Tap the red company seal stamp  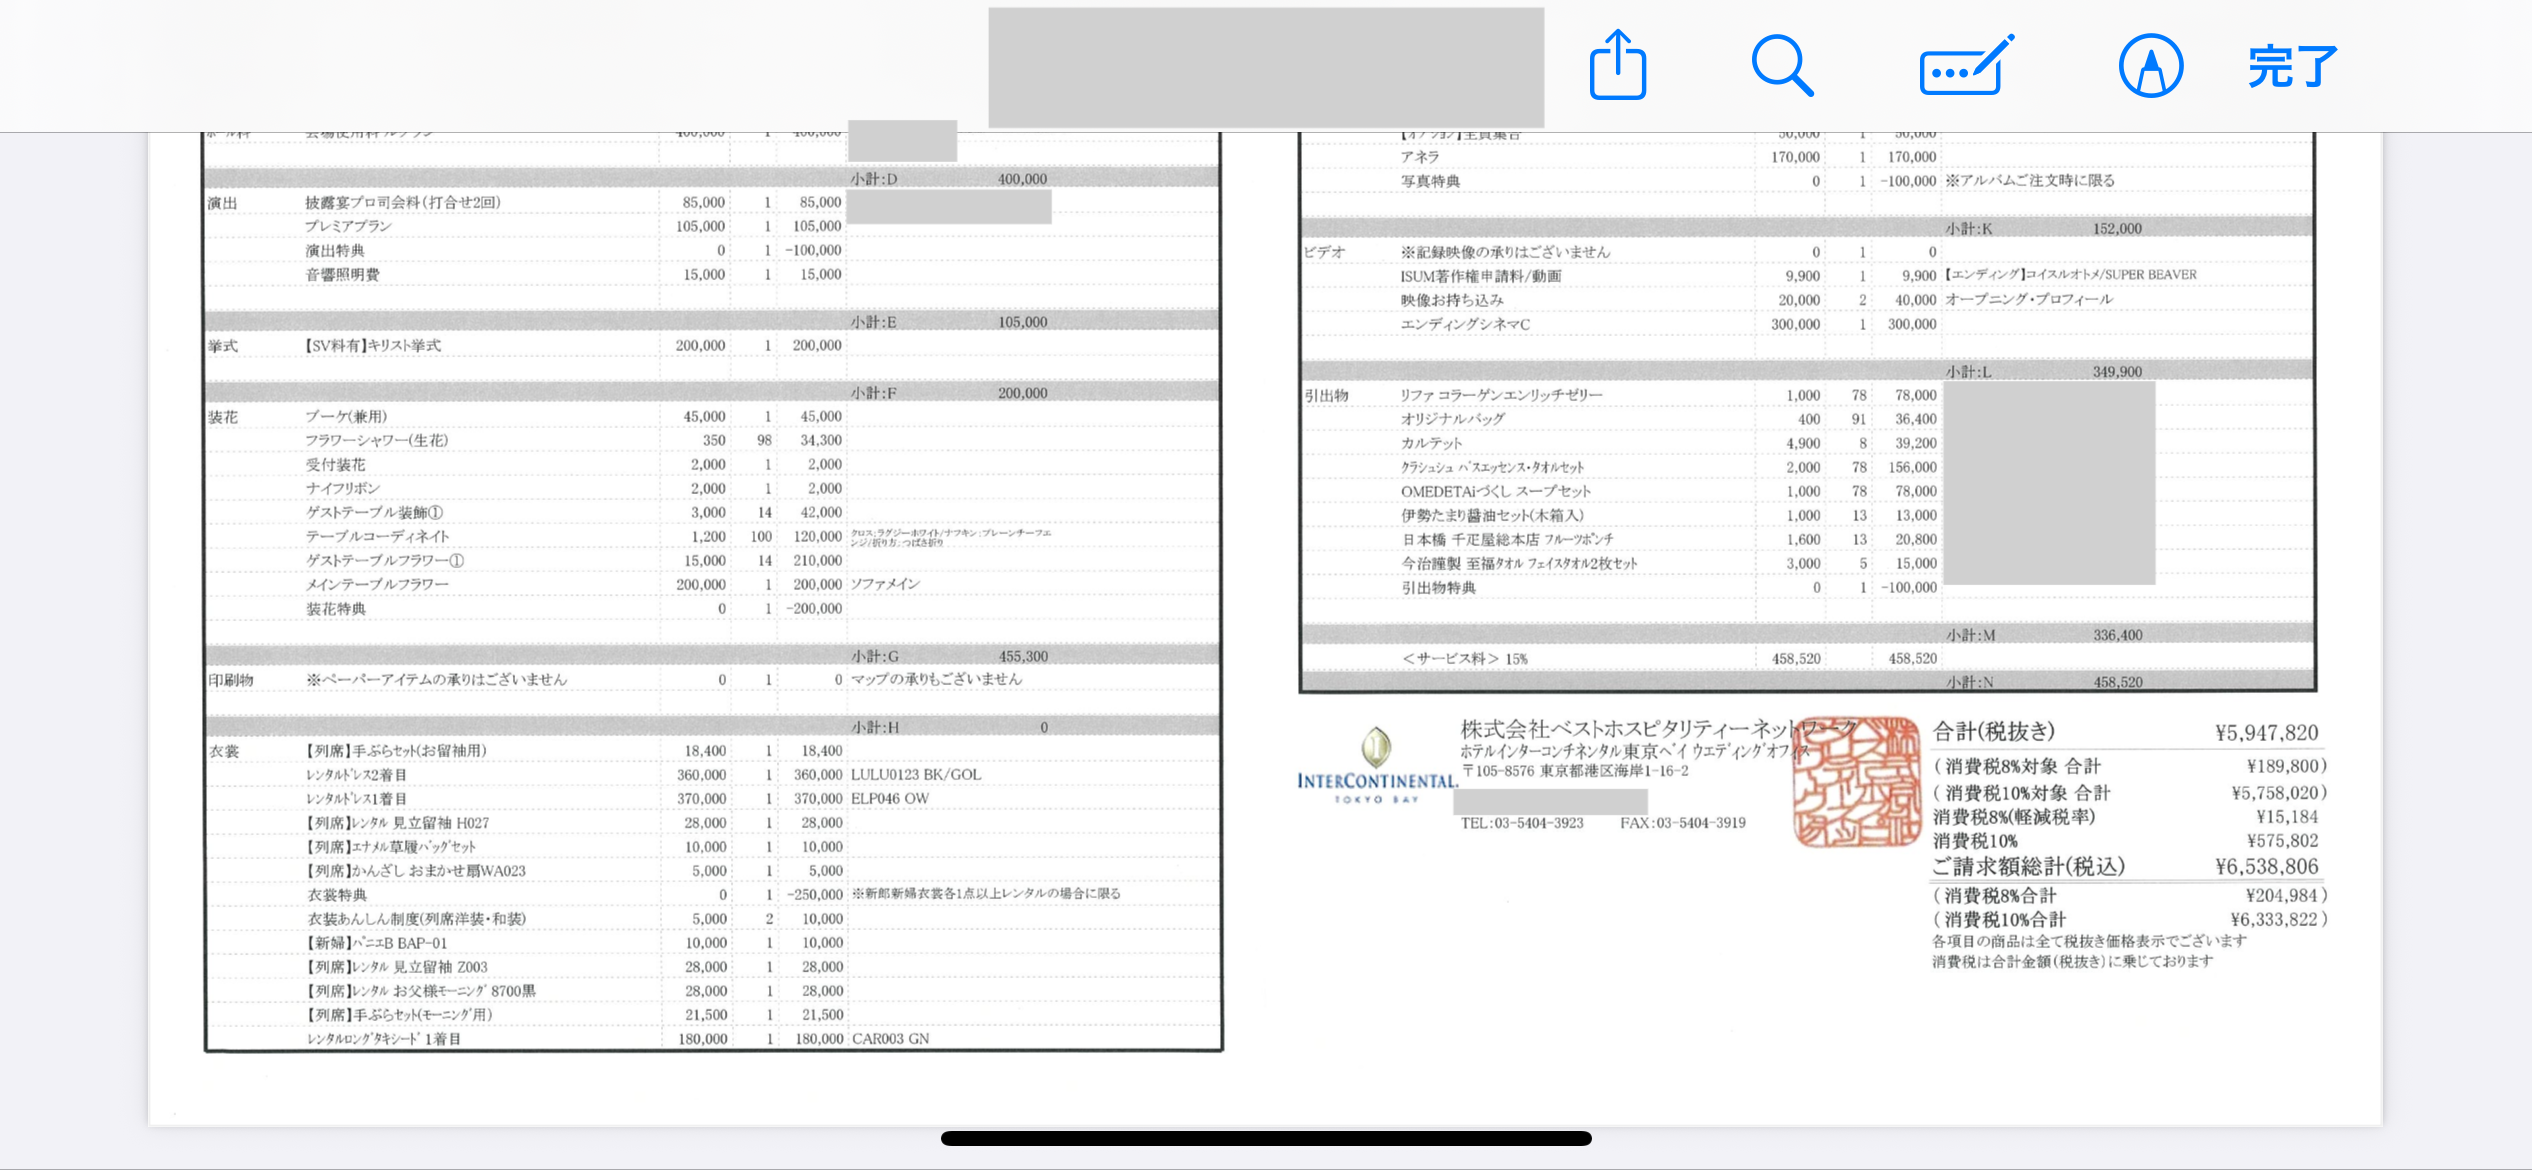tap(1856, 782)
